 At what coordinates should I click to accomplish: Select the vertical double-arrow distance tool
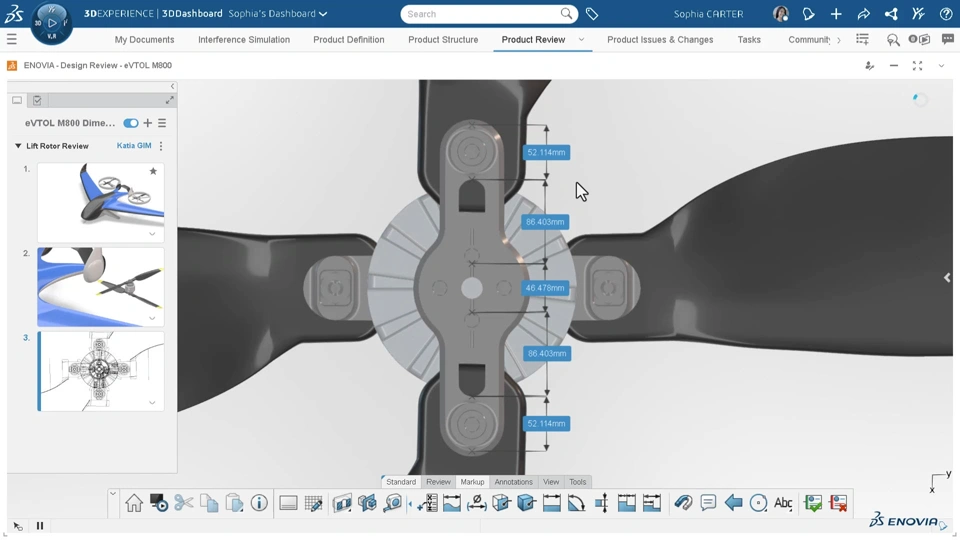point(602,503)
